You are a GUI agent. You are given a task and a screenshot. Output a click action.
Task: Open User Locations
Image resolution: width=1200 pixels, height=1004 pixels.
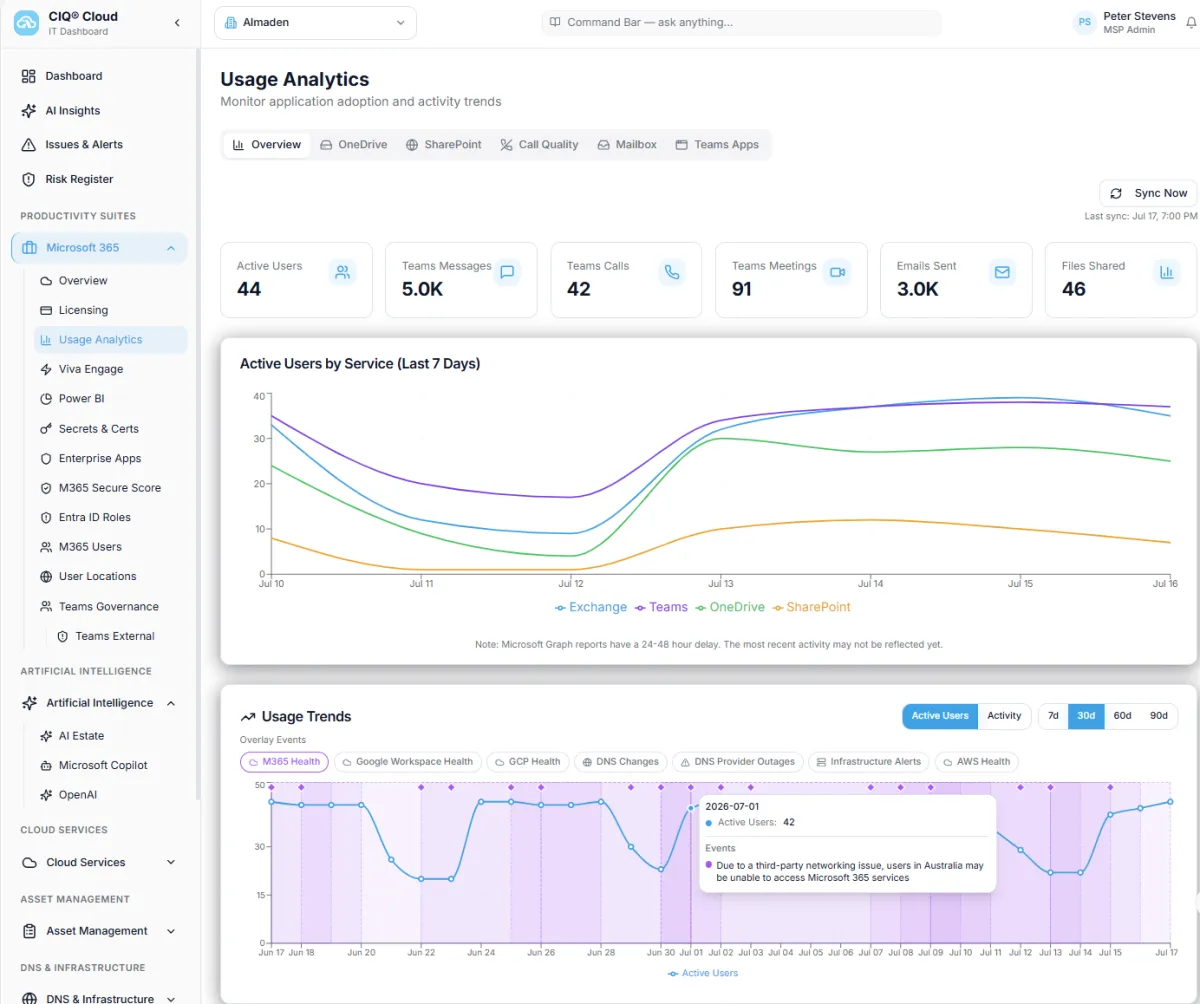coord(110,576)
